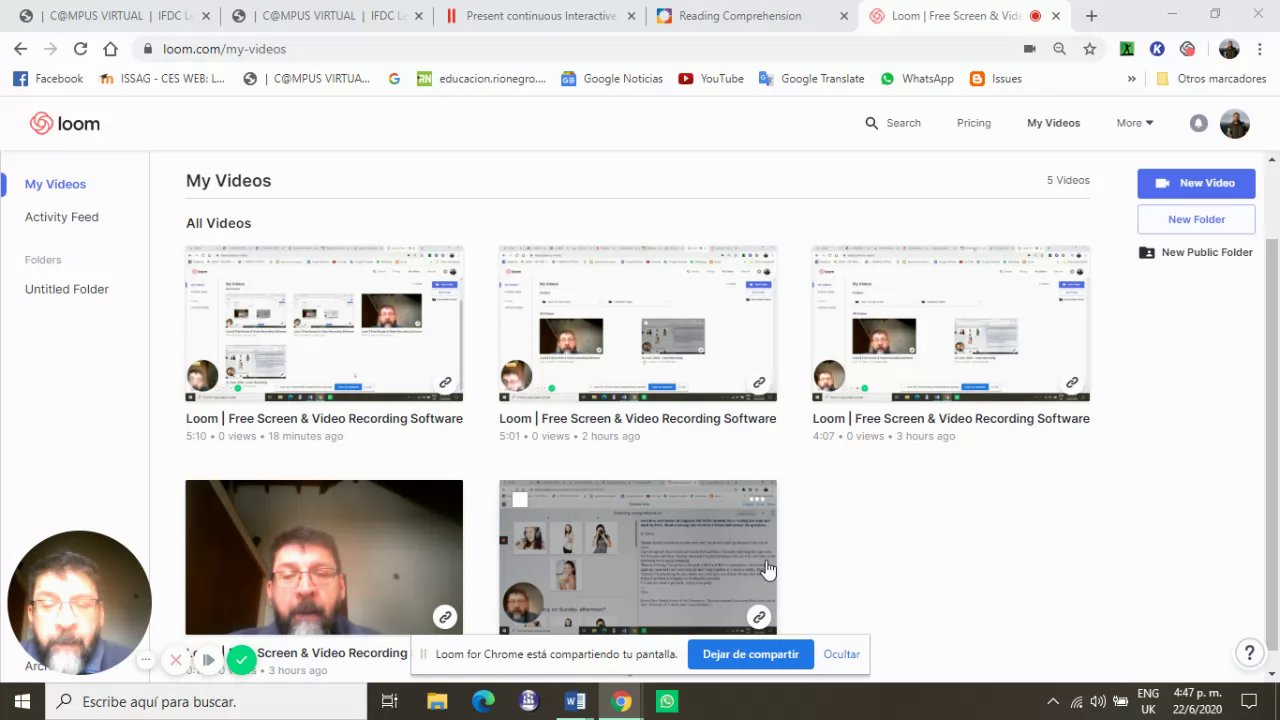Screen dimensions: 1280x720
Task: Click the Loom extension icon in Chrome toolbar
Action: 1187,49
